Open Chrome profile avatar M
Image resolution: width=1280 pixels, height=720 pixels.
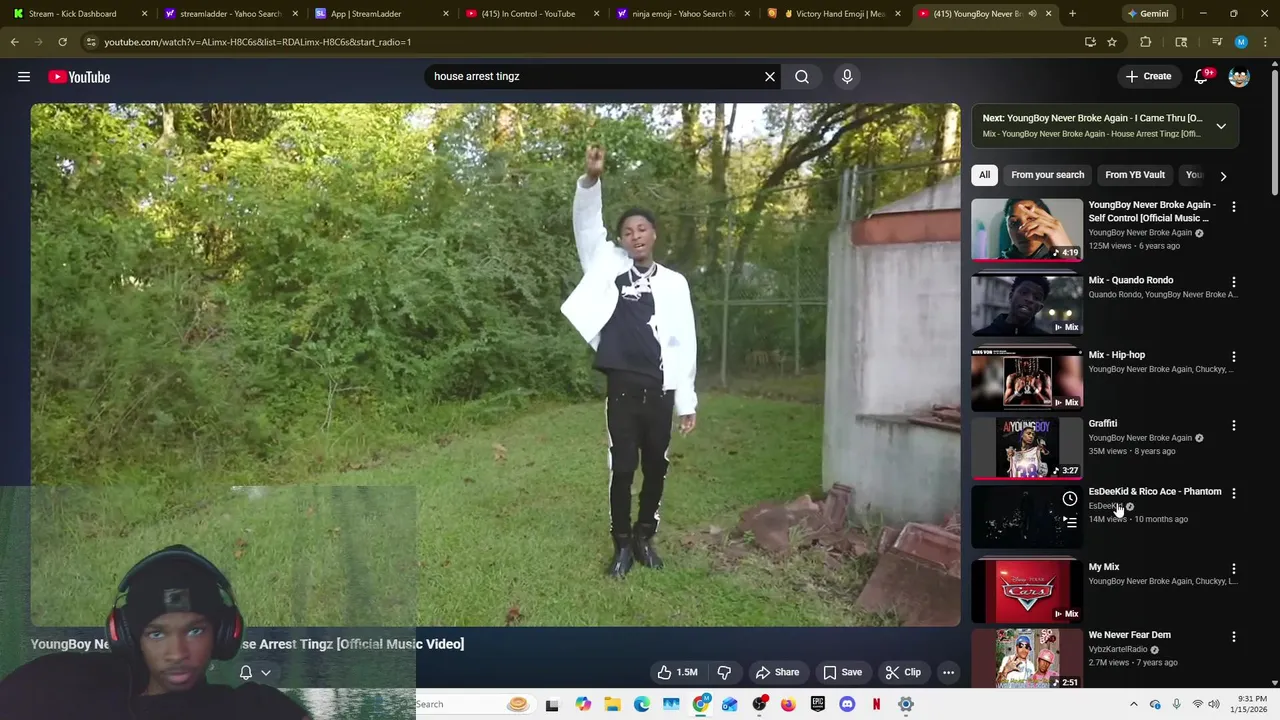(x=1241, y=42)
